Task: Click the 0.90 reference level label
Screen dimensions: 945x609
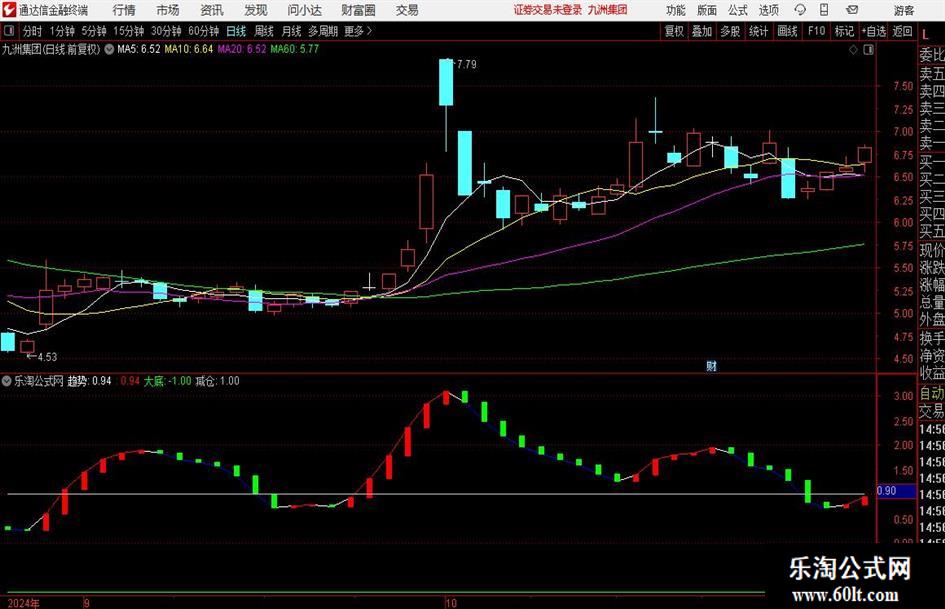Action: tap(887, 491)
